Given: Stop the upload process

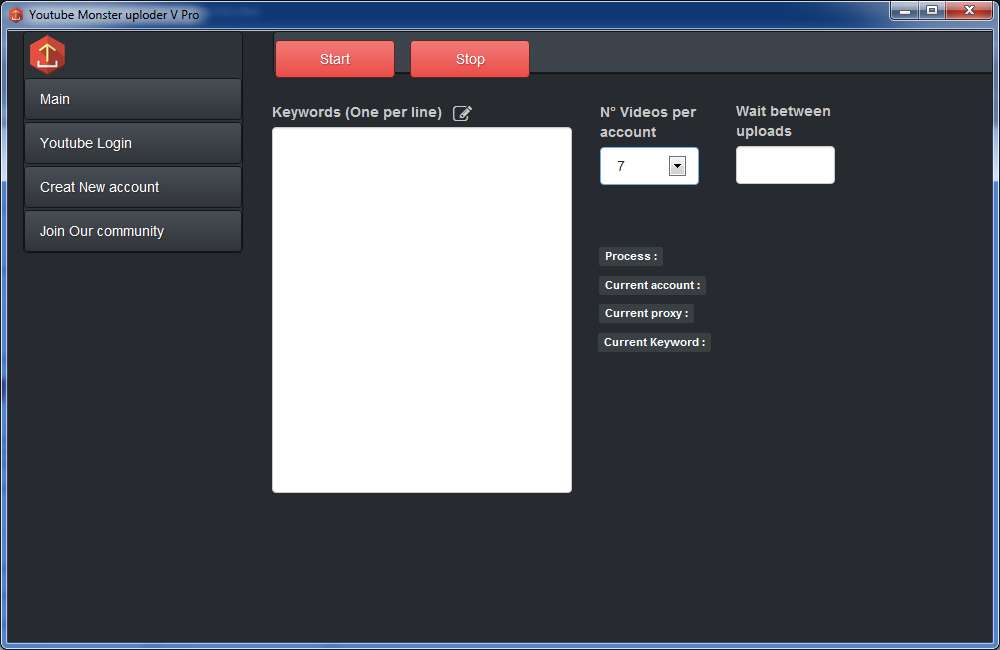Looking at the screenshot, I should [x=470, y=59].
